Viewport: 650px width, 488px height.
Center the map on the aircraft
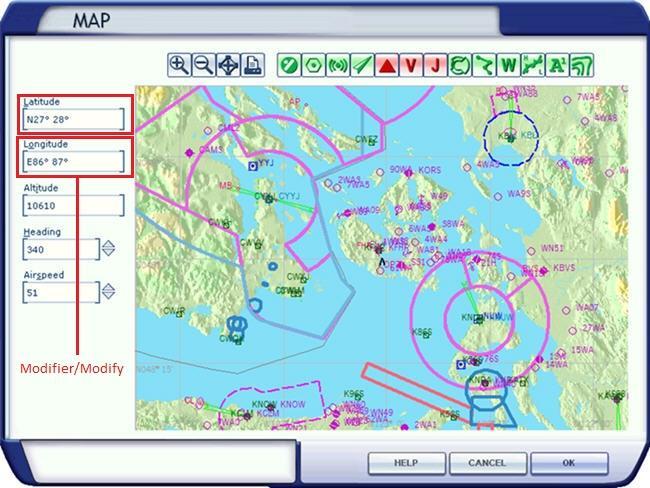pyautogui.click(x=228, y=65)
